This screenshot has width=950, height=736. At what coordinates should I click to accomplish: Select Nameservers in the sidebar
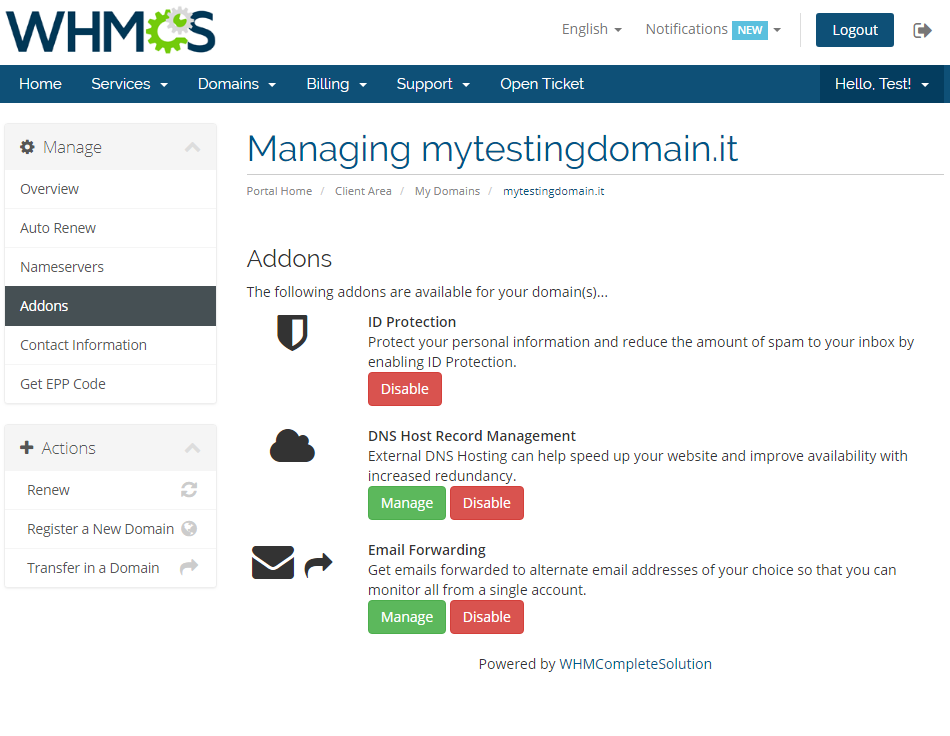pyautogui.click(x=110, y=267)
